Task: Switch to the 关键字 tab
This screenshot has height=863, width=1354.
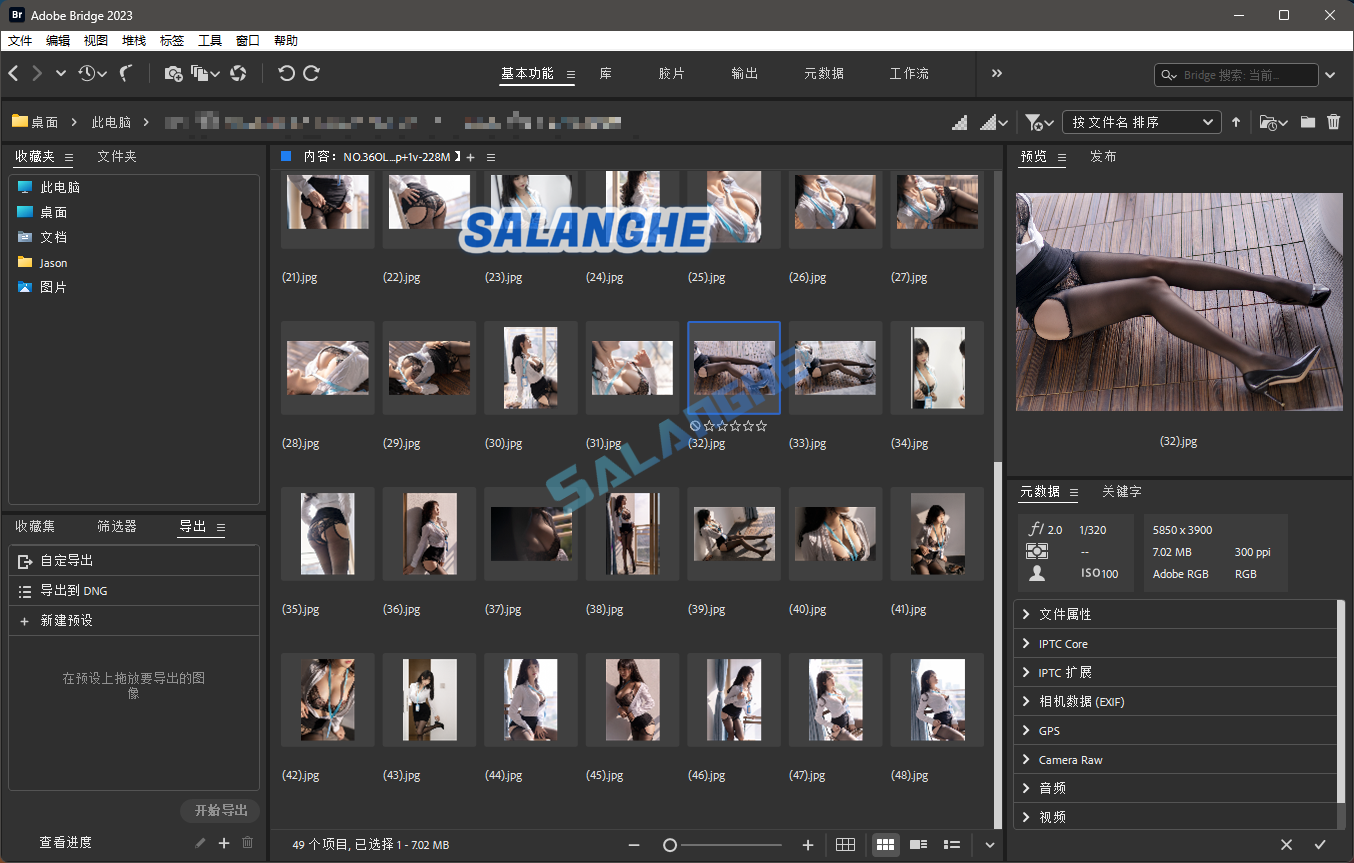Action: [x=1121, y=492]
